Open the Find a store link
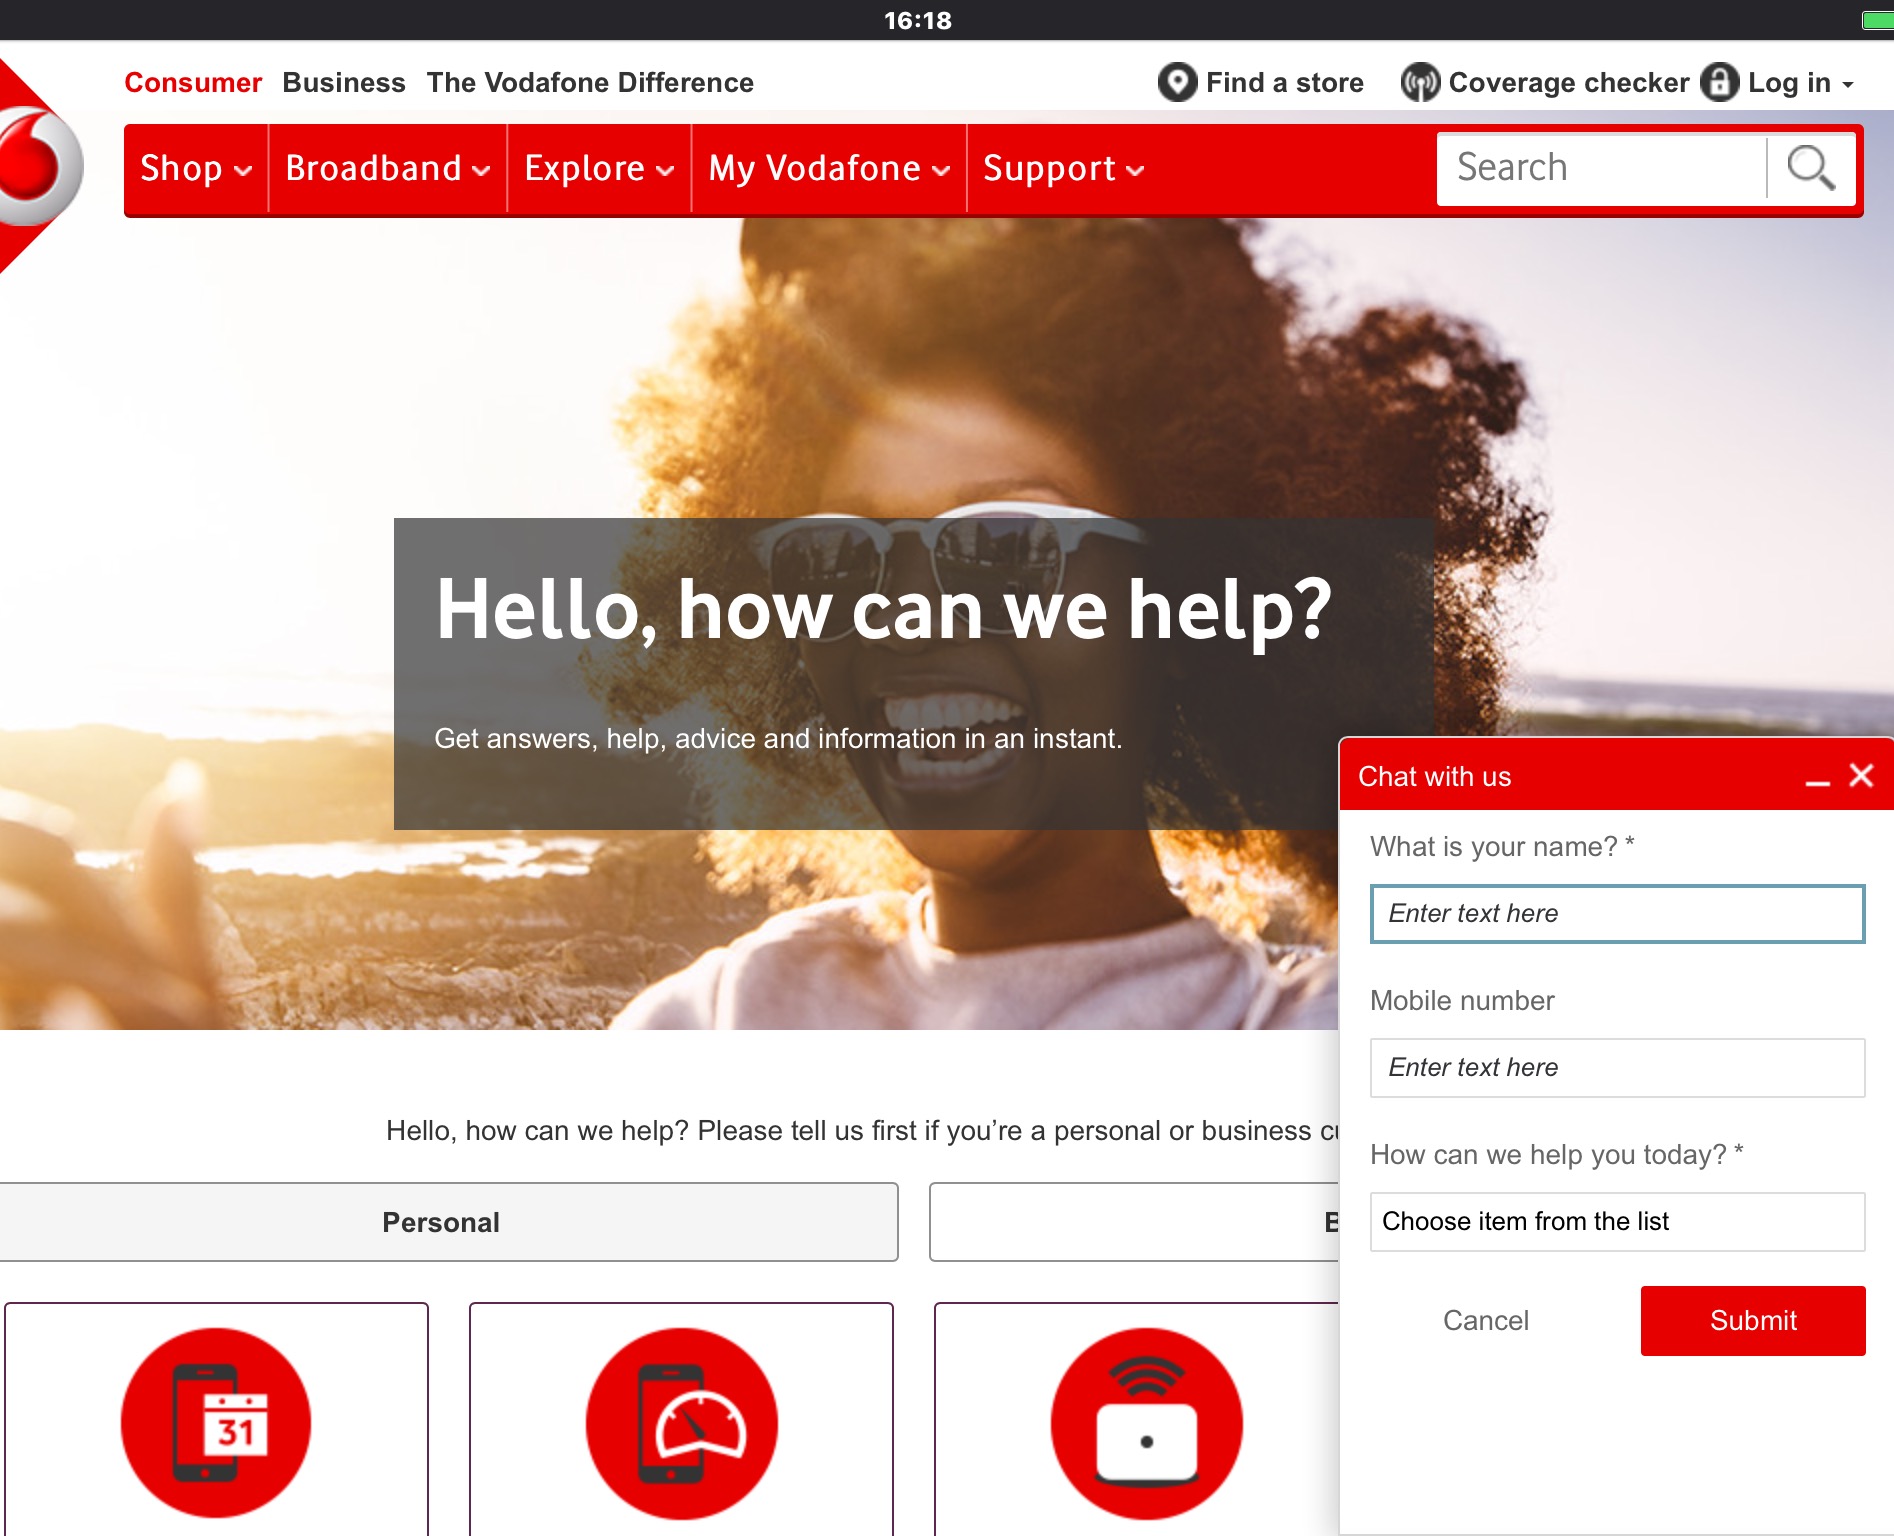Image resolution: width=1894 pixels, height=1536 pixels. [1284, 82]
